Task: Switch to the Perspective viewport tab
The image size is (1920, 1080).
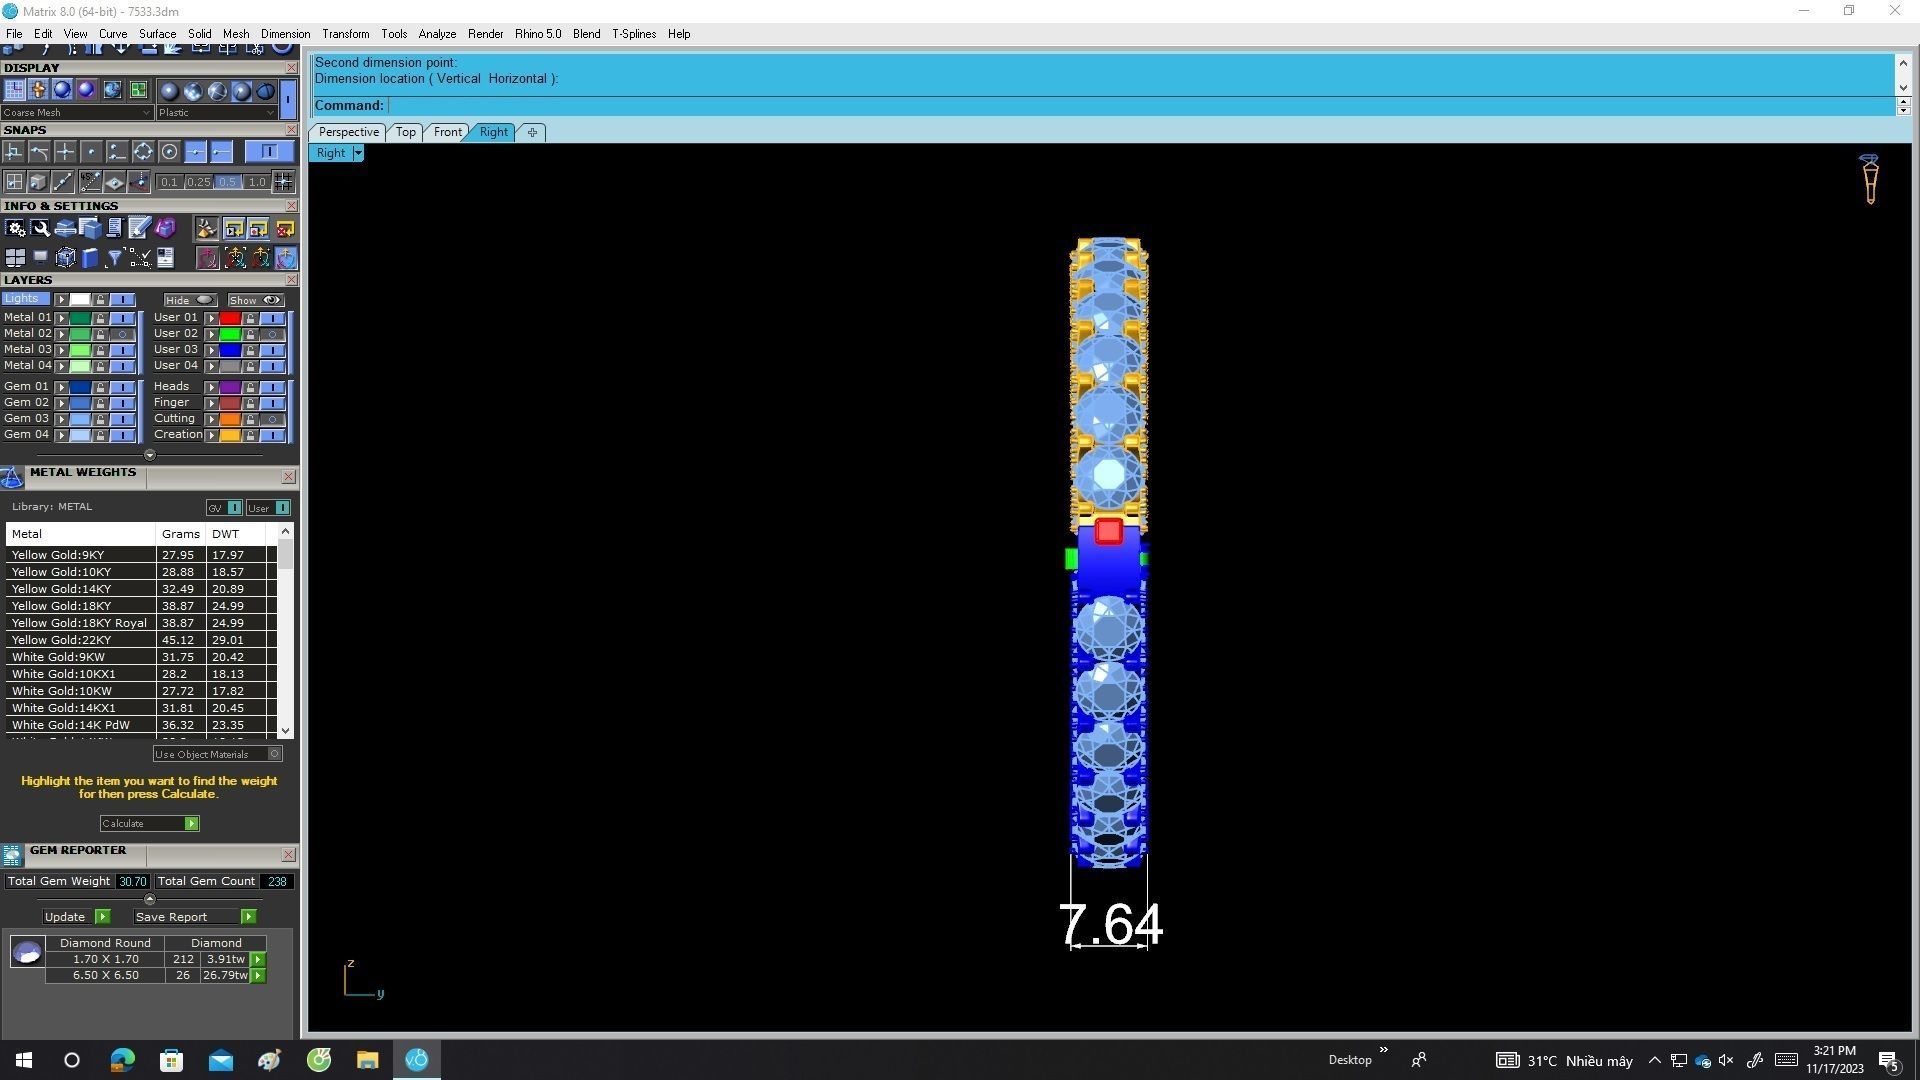Action: pyautogui.click(x=348, y=132)
